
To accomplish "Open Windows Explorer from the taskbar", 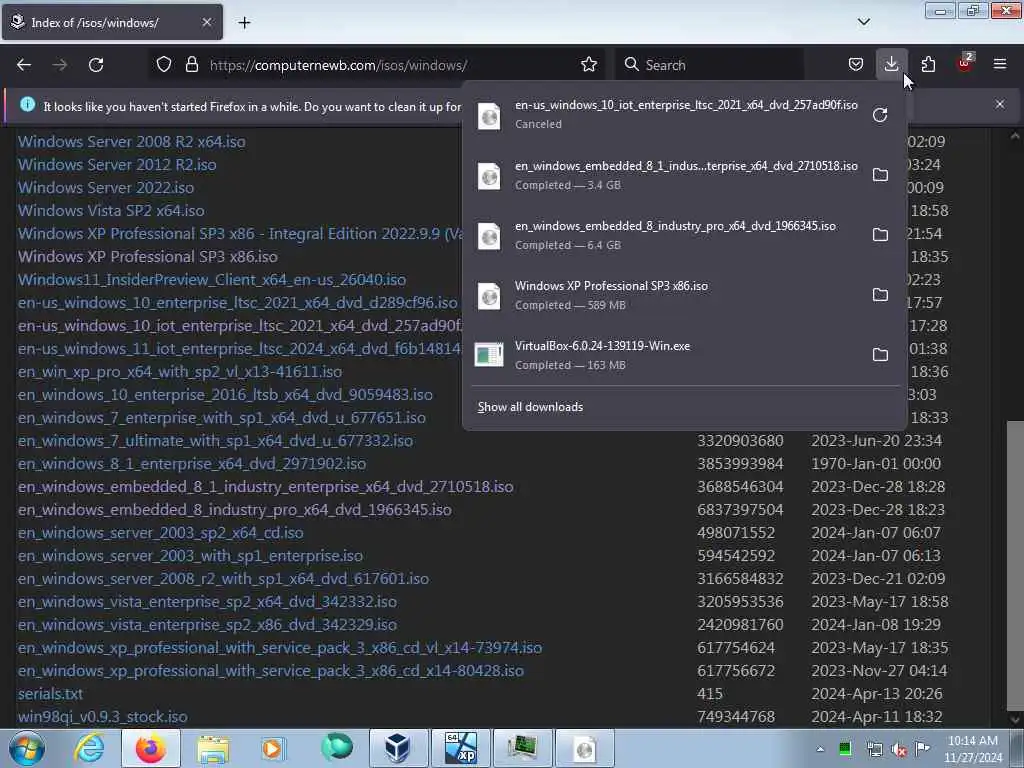I will point(213,748).
